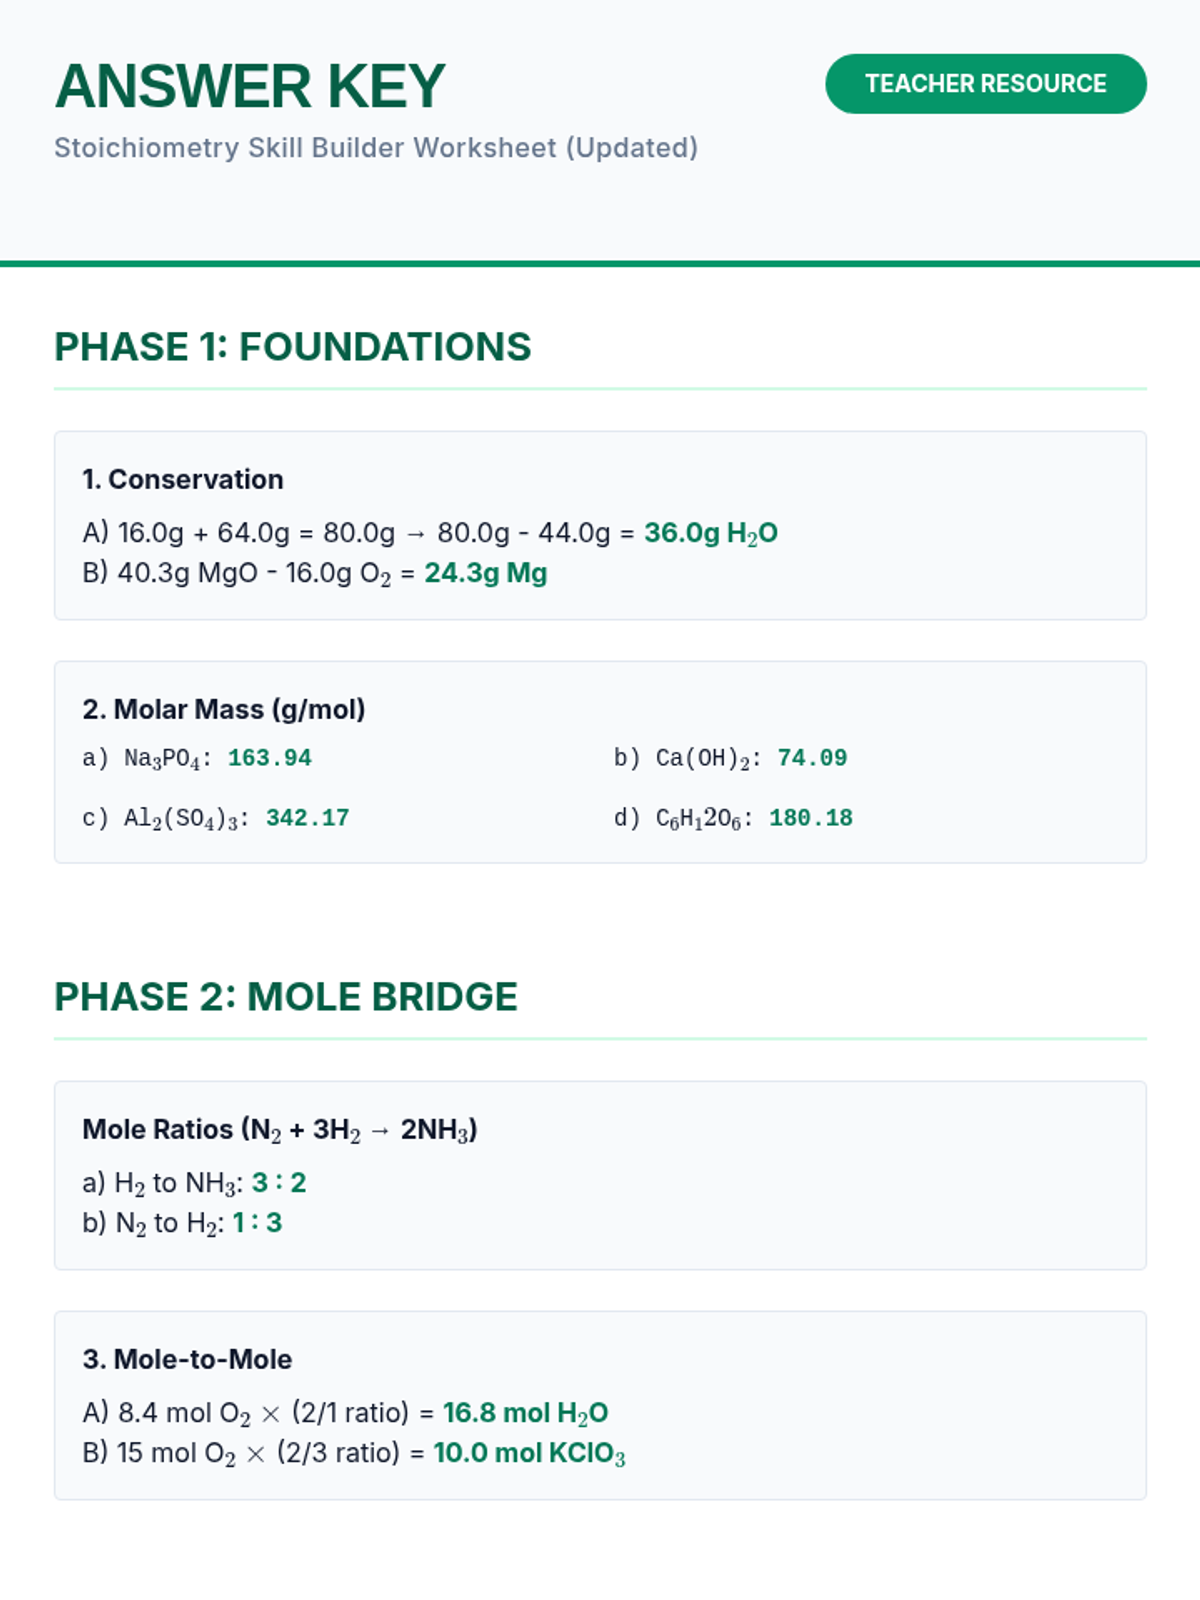Click the '2. Molar Mass (g/mol)' heading

tap(224, 710)
